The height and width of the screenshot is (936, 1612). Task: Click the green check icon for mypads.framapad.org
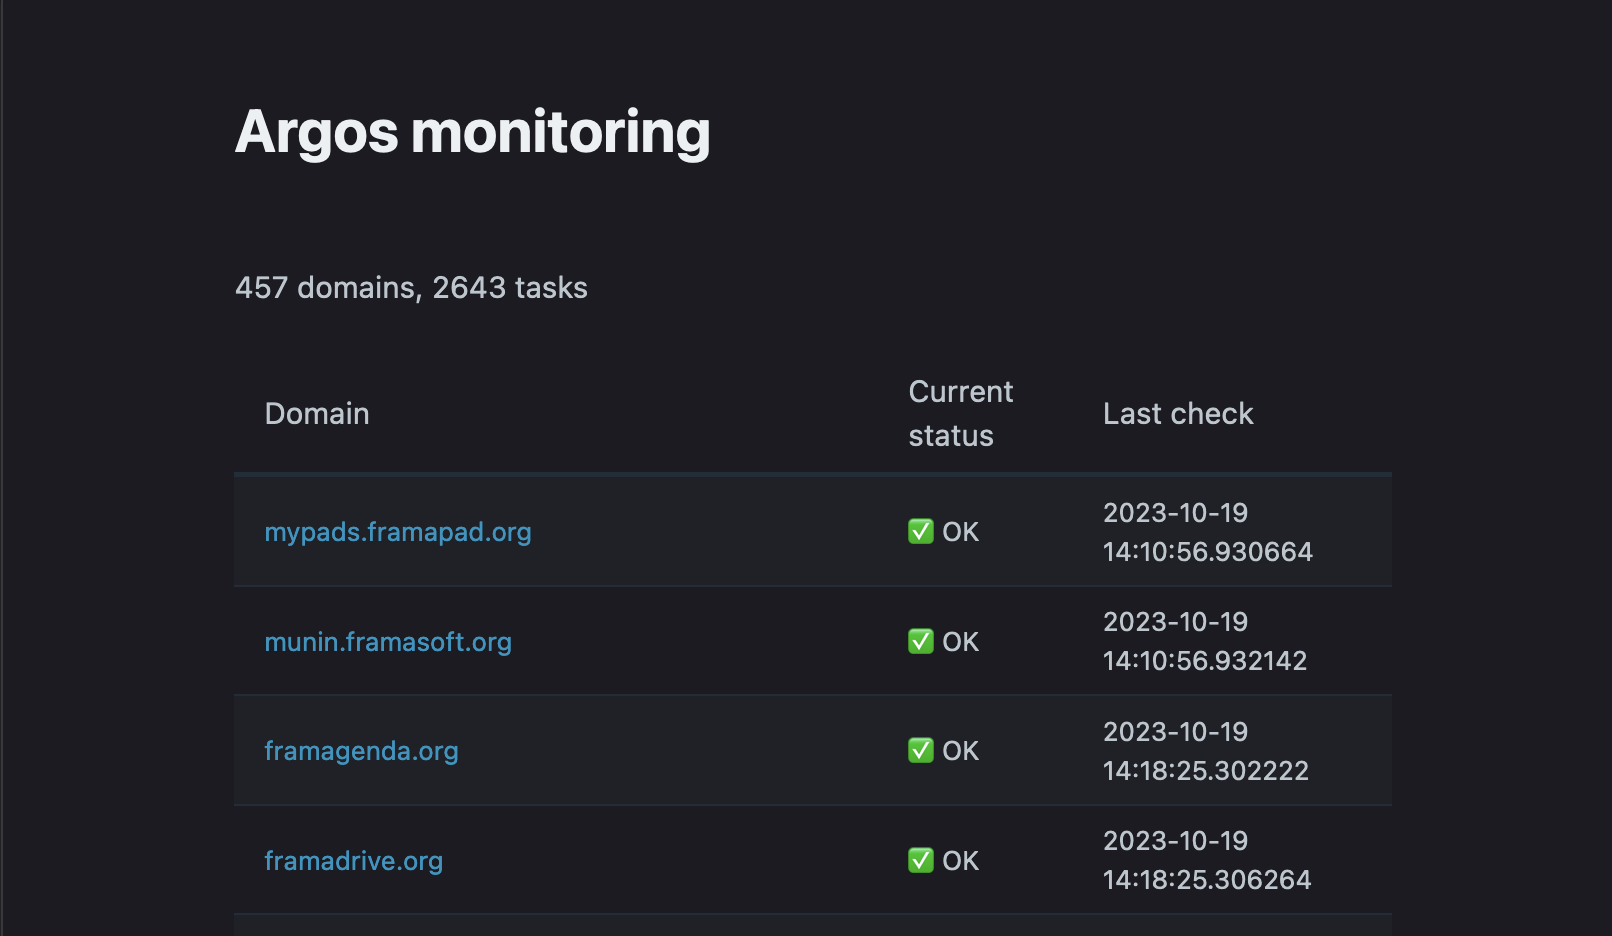921,532
